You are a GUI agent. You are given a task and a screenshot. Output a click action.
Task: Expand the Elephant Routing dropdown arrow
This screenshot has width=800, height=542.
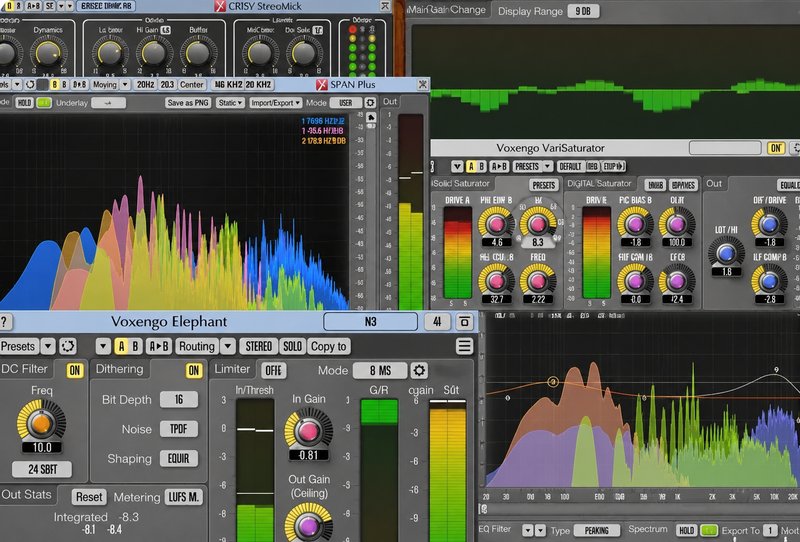coord(228,347)
